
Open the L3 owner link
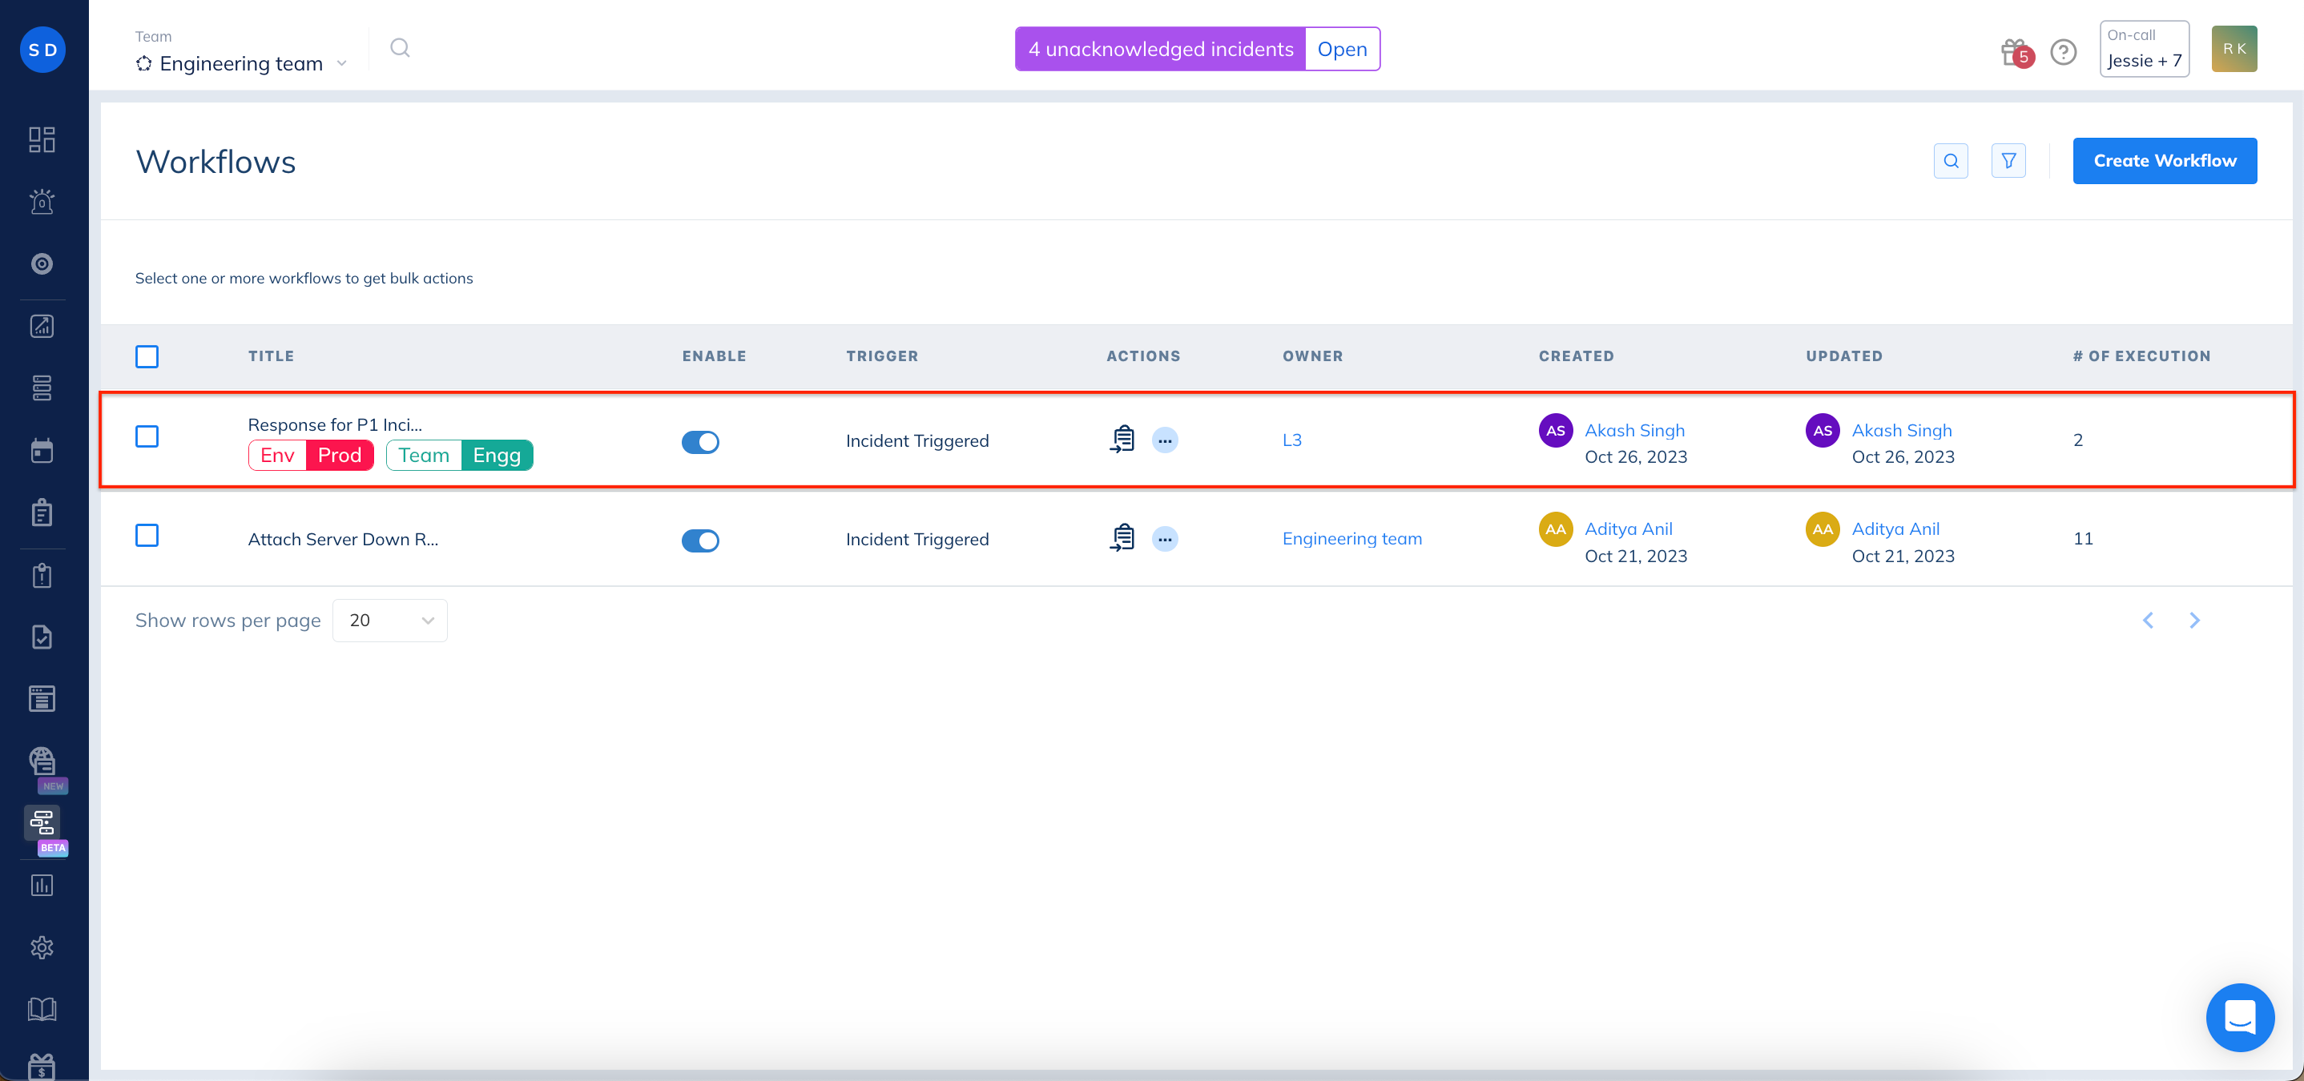tap(1292, 440)
